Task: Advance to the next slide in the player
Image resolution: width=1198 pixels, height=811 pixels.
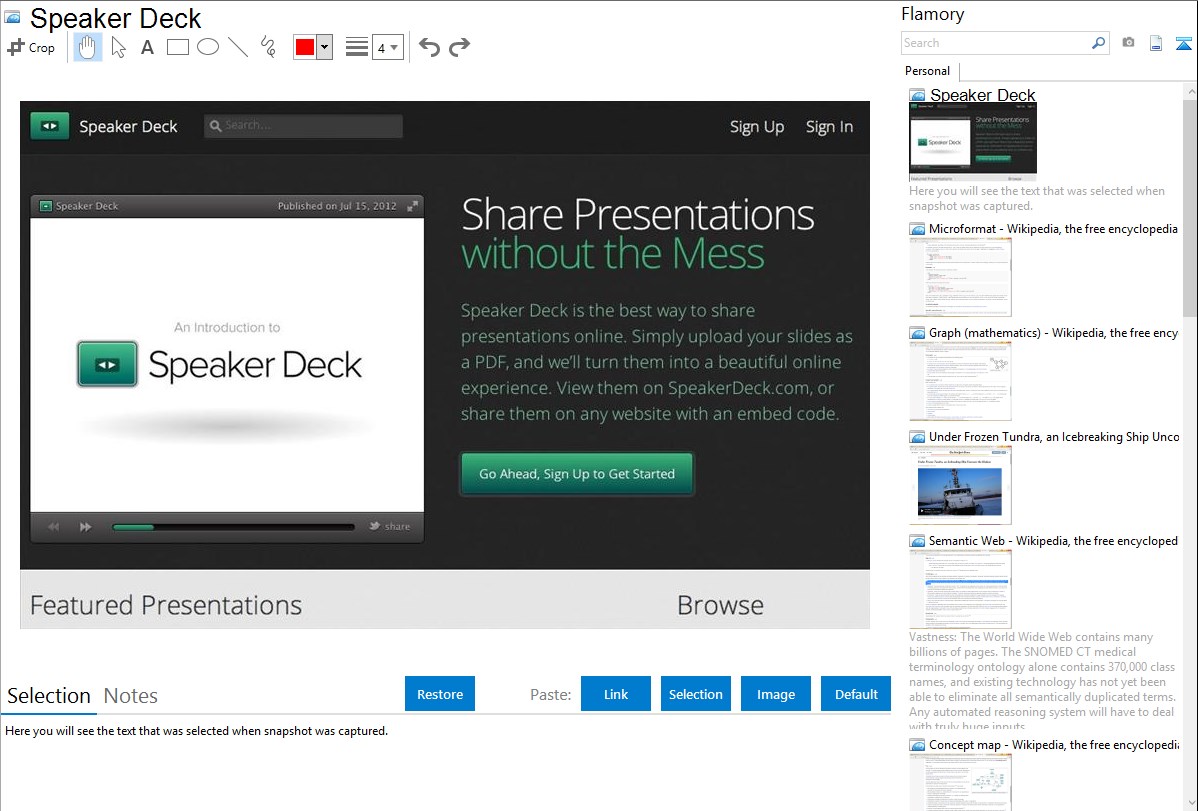Action: 86,527
